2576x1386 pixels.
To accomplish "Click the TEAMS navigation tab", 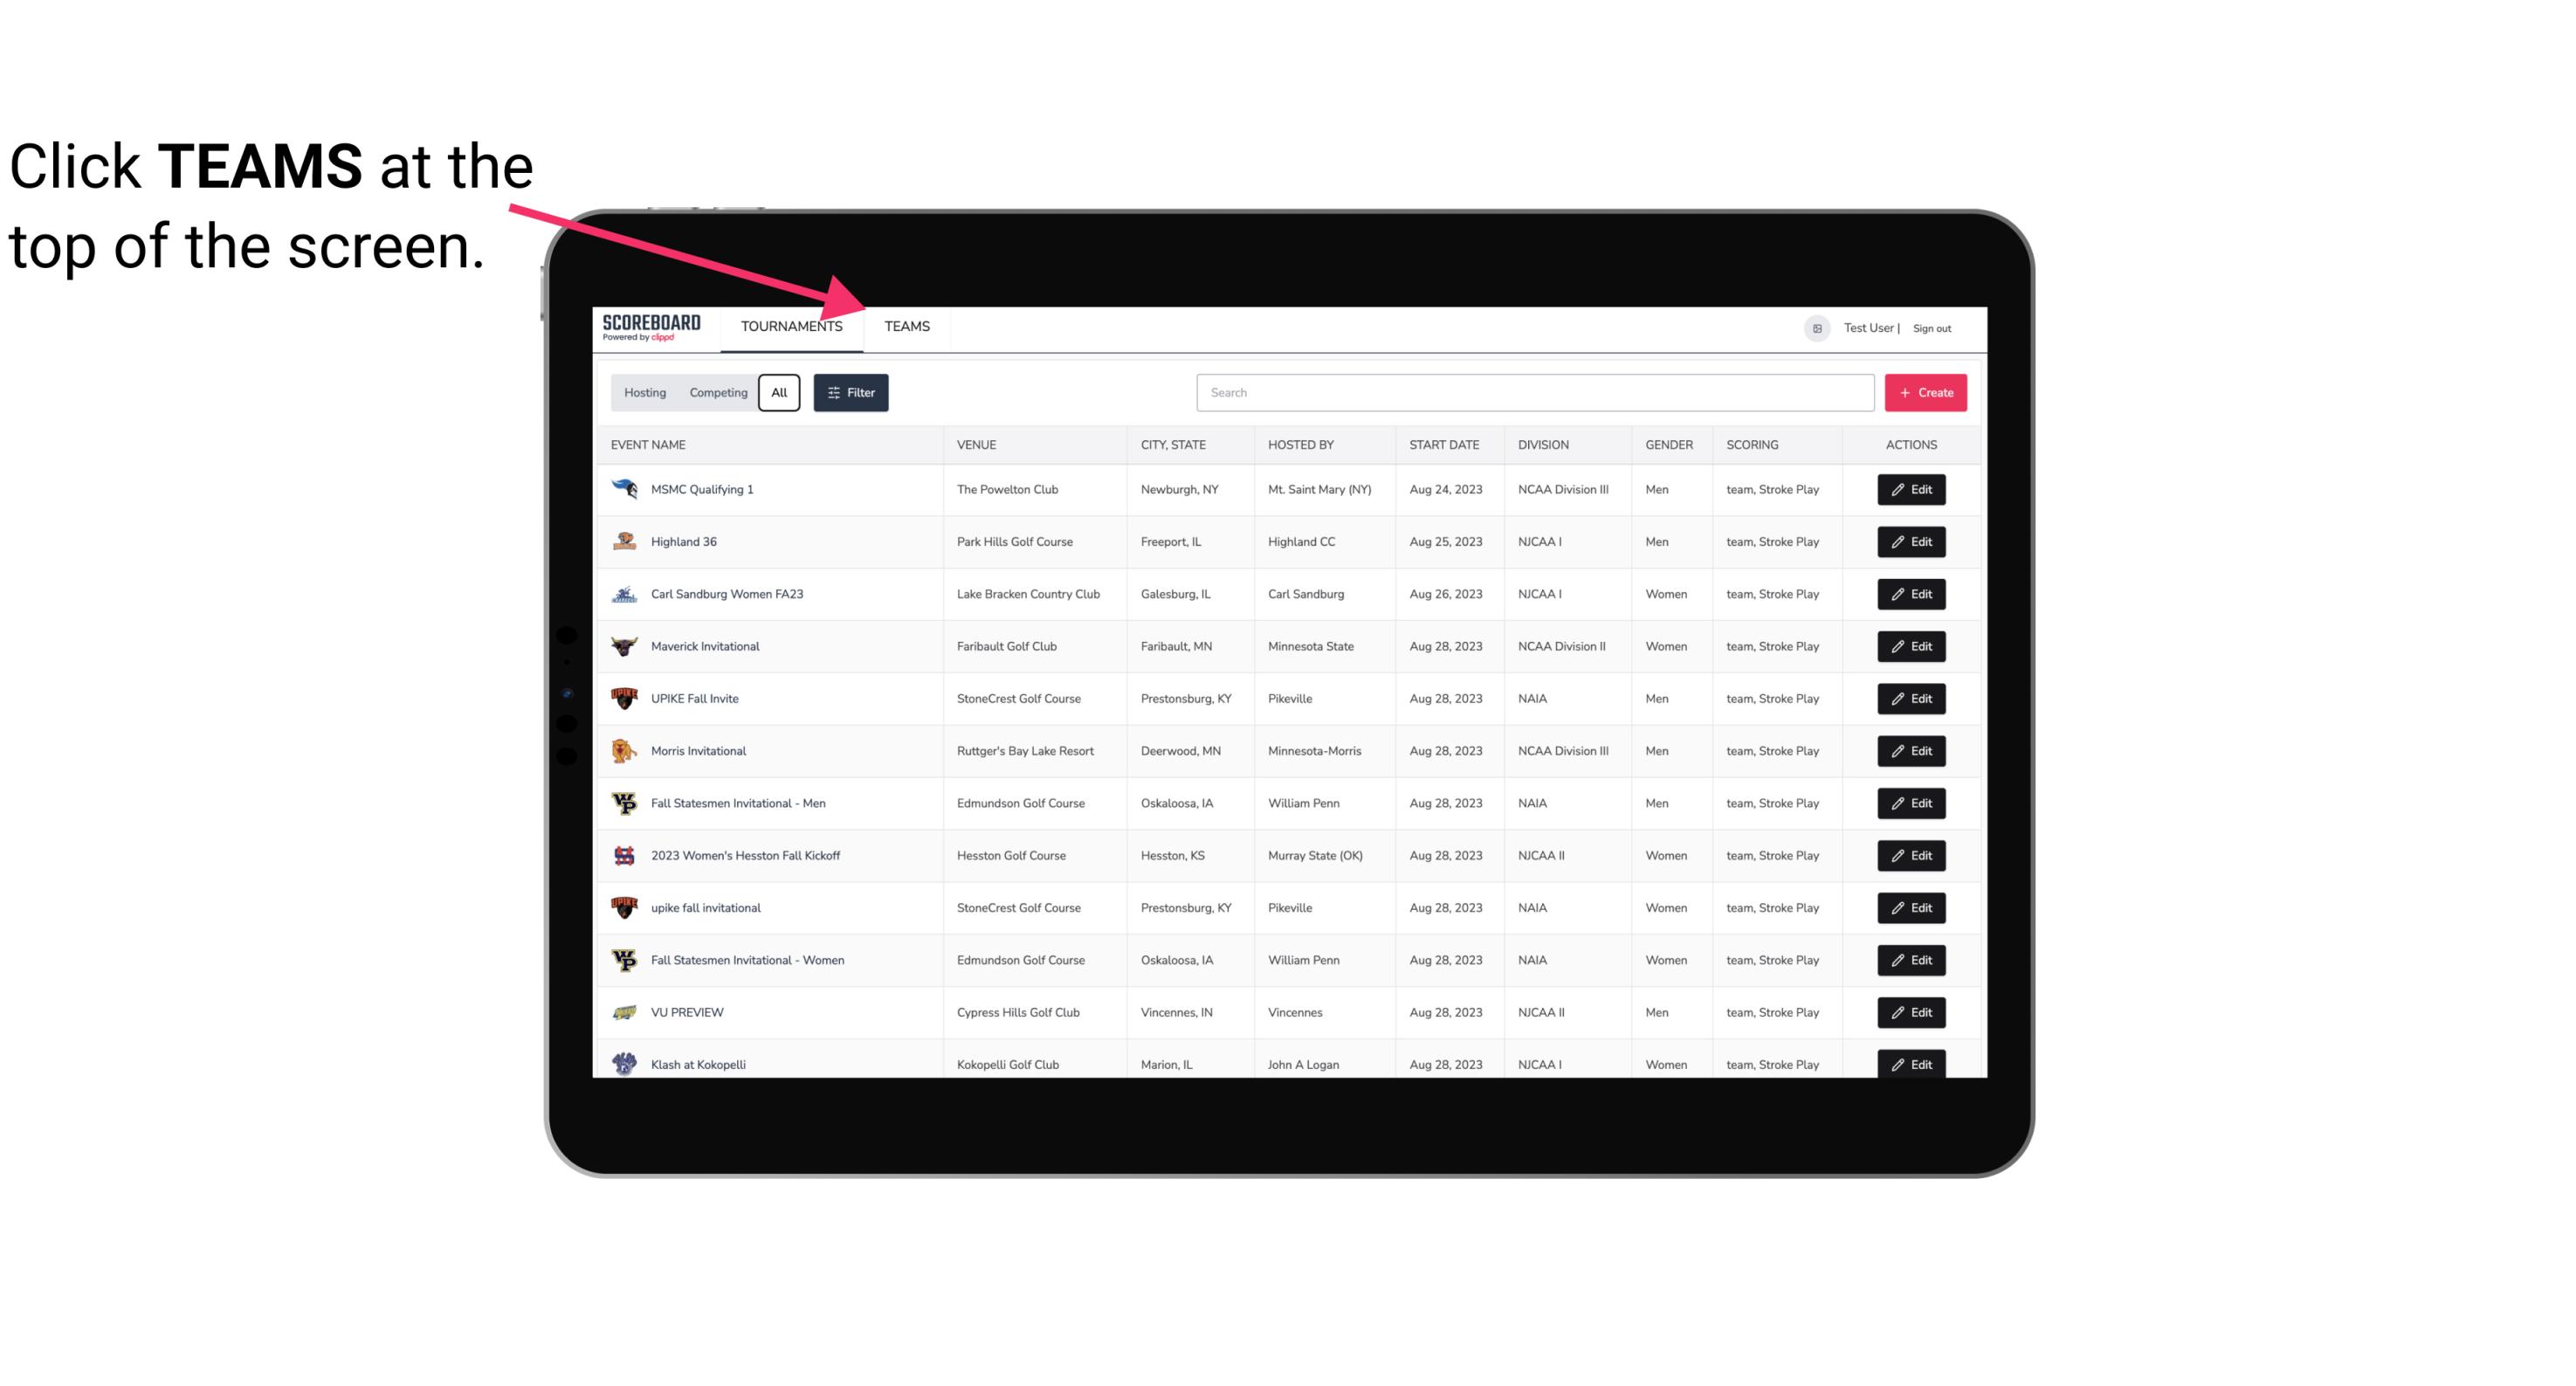I will 906,326.
